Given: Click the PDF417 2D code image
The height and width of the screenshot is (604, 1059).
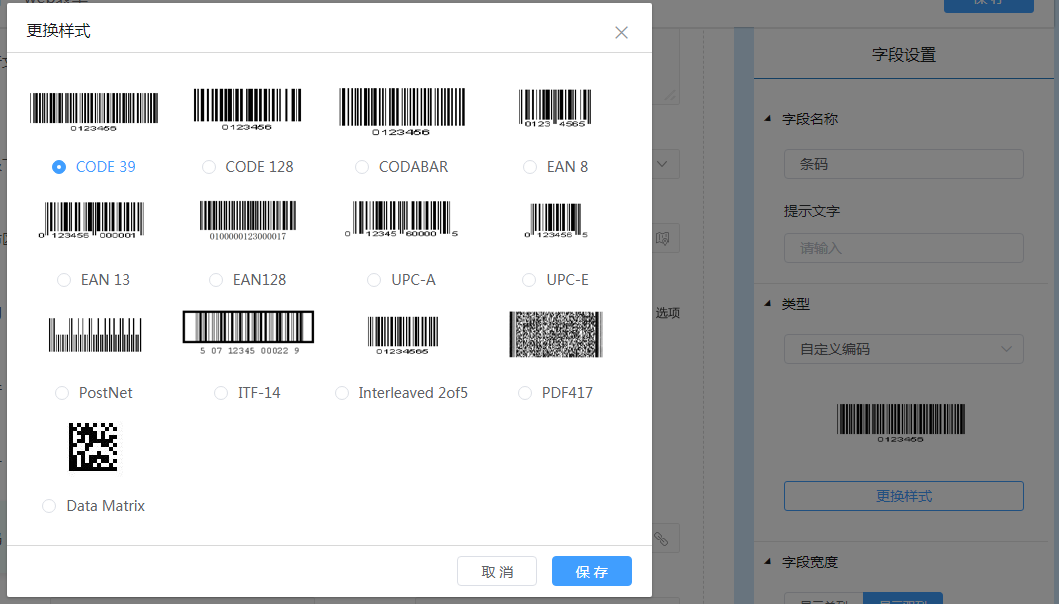Looking at the screenshot, I should pyautogui.click(x=556, y=334).
